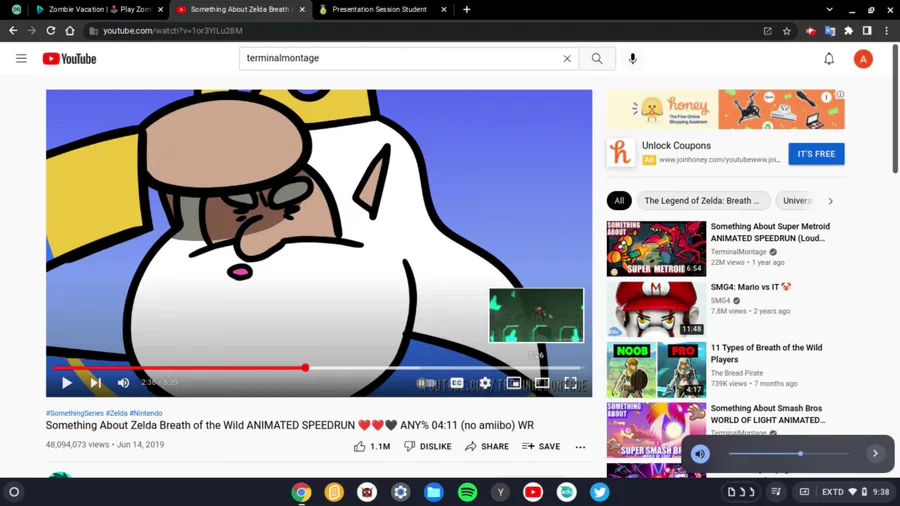The image size is (900, 506).
Task: Go to browser home page
Action: pyautogui.click(x=69, y=31)
